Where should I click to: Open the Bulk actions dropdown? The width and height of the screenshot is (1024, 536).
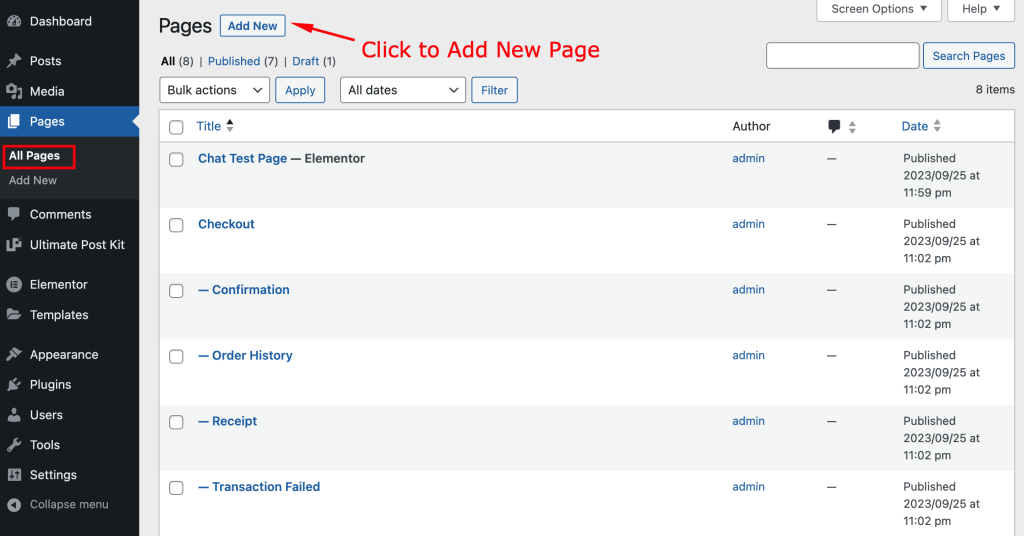click(x=215, y=90)
